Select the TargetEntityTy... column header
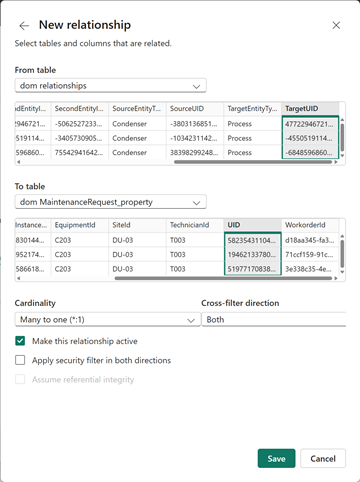360x482 pixels. pos(253,109)
